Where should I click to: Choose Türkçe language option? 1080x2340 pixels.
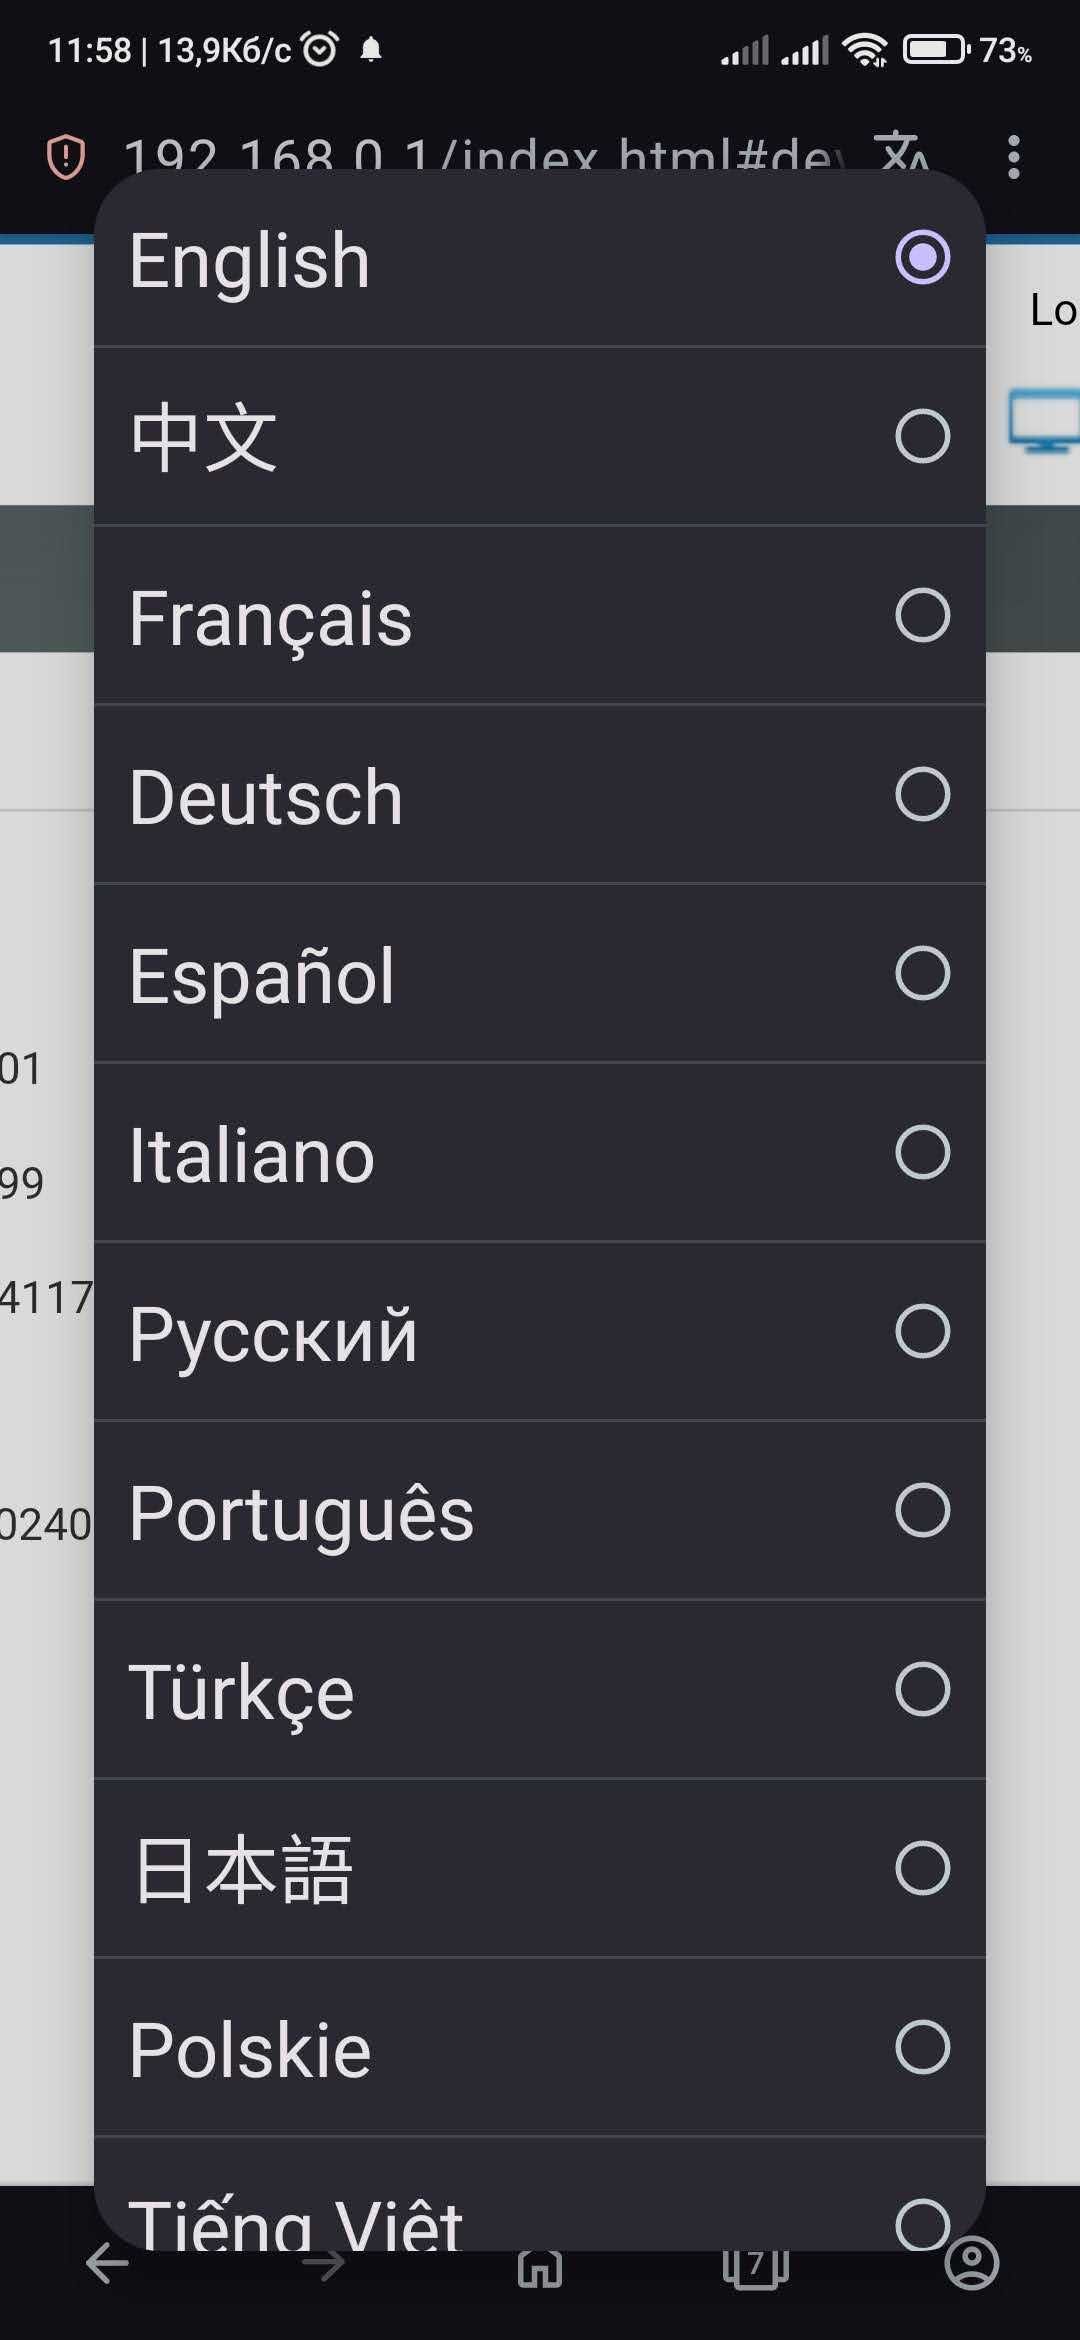click(x=540, y=1689)
